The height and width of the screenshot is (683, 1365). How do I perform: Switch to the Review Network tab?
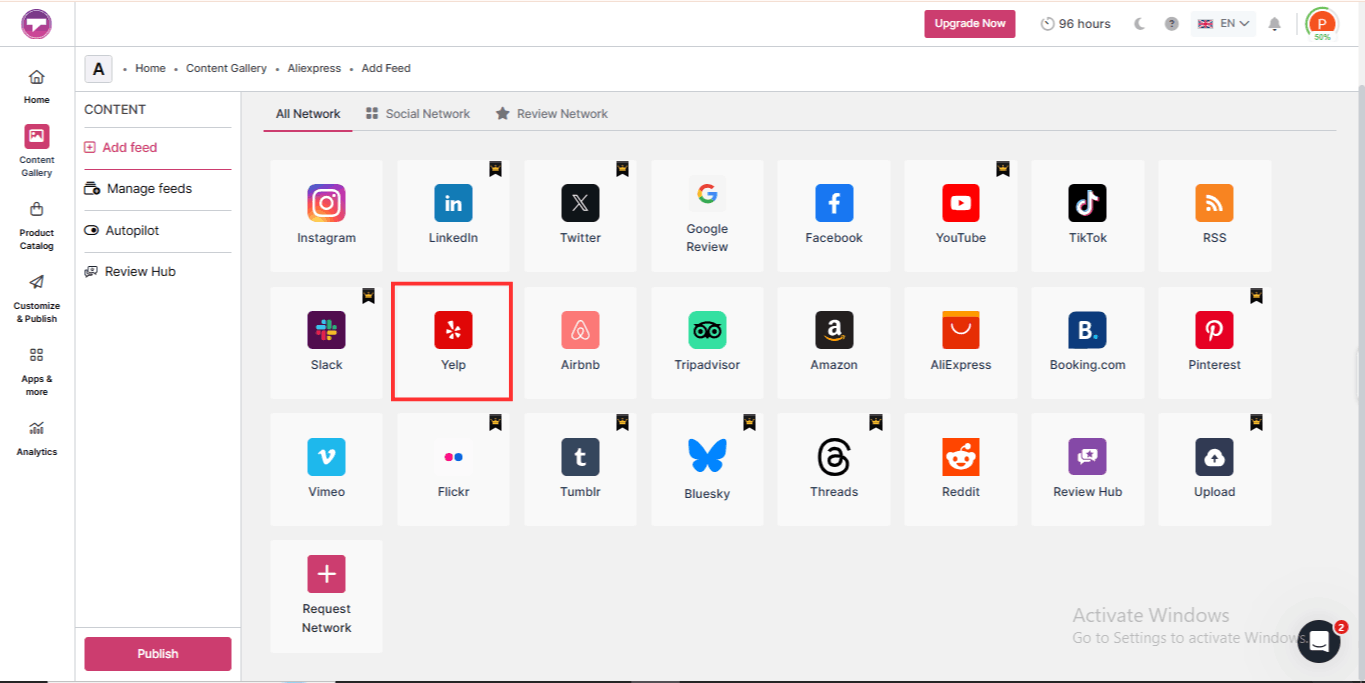pos(552,114)
